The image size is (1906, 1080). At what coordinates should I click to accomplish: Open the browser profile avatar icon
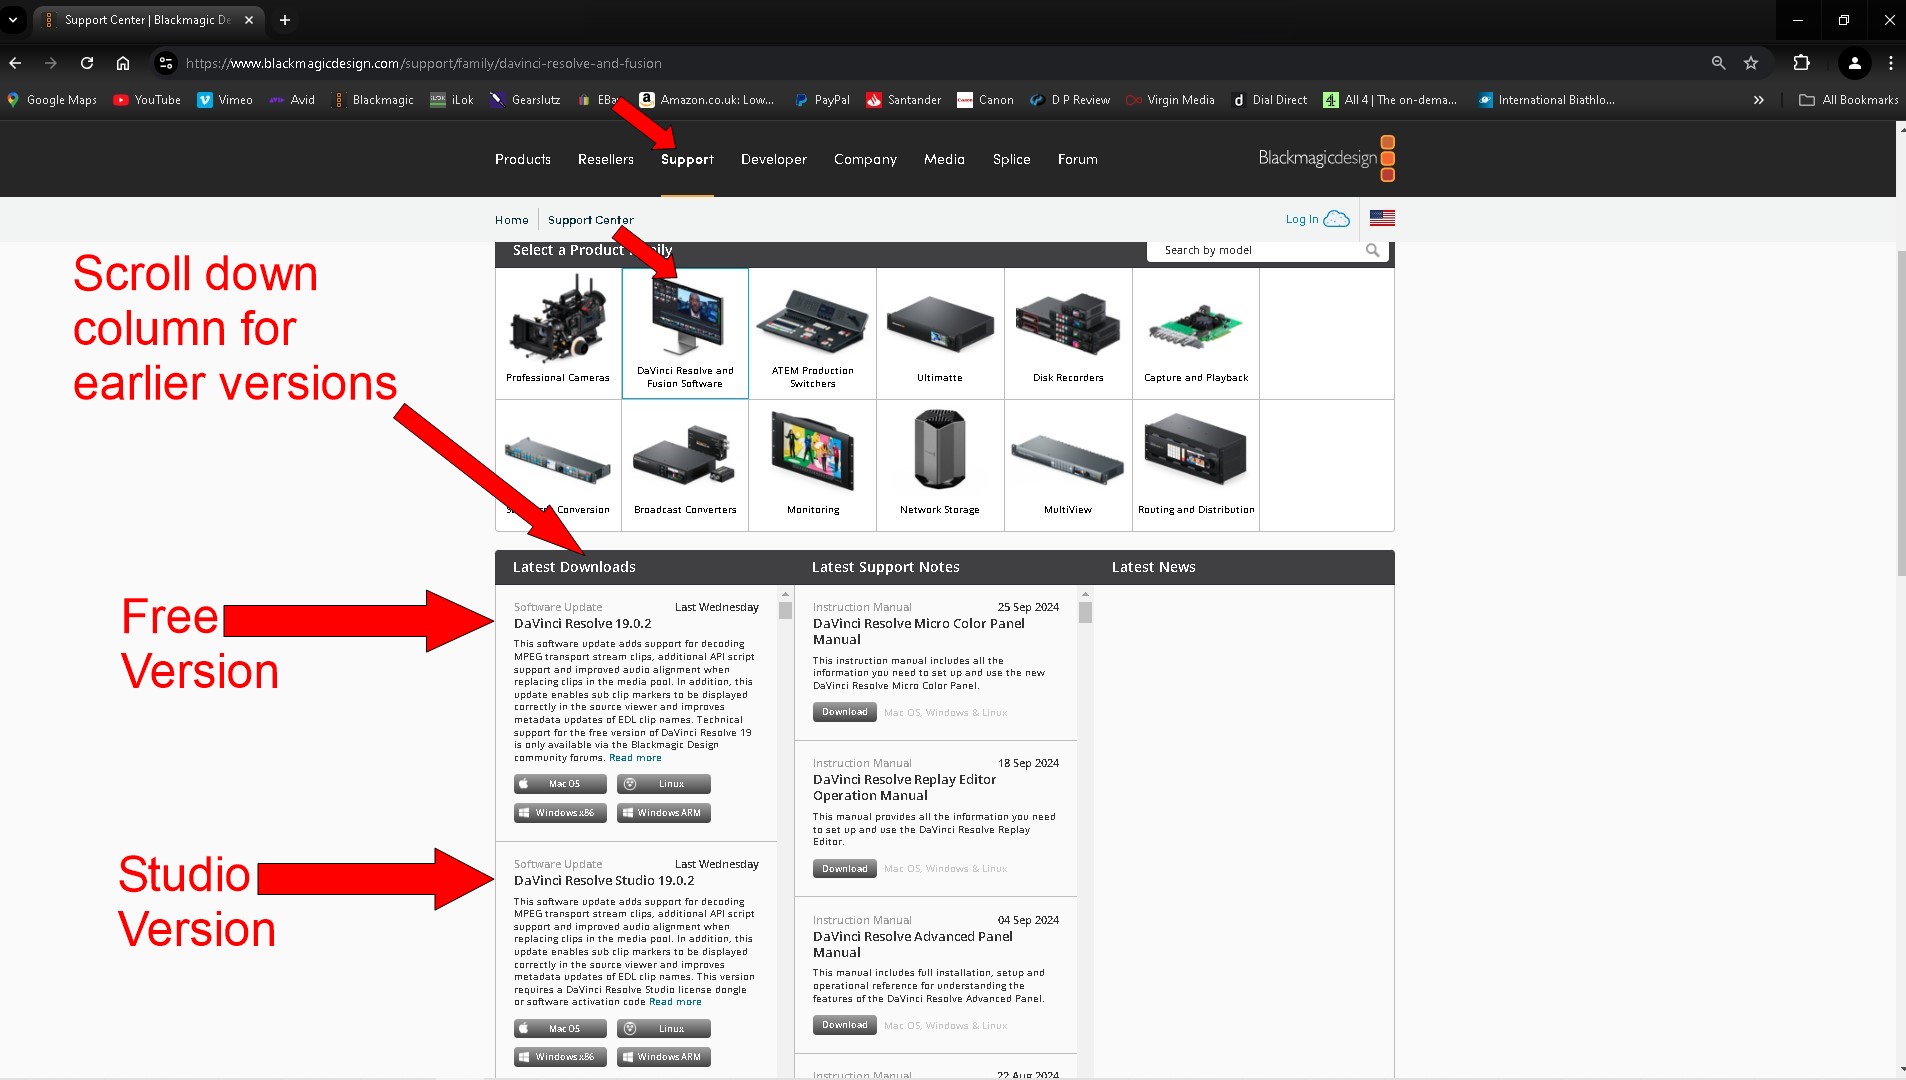[1854, 63]
